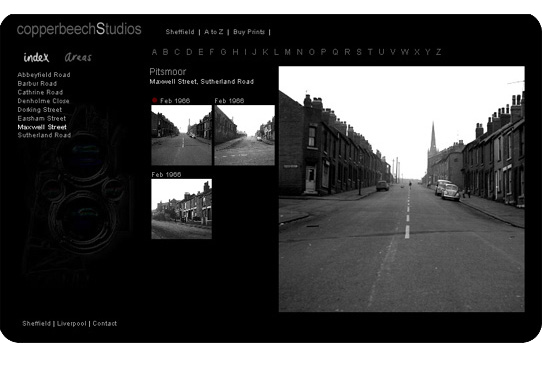Screen dimensions: 542x369
Task: Jump to letter H in alphabet index
Action: [235, 52]
